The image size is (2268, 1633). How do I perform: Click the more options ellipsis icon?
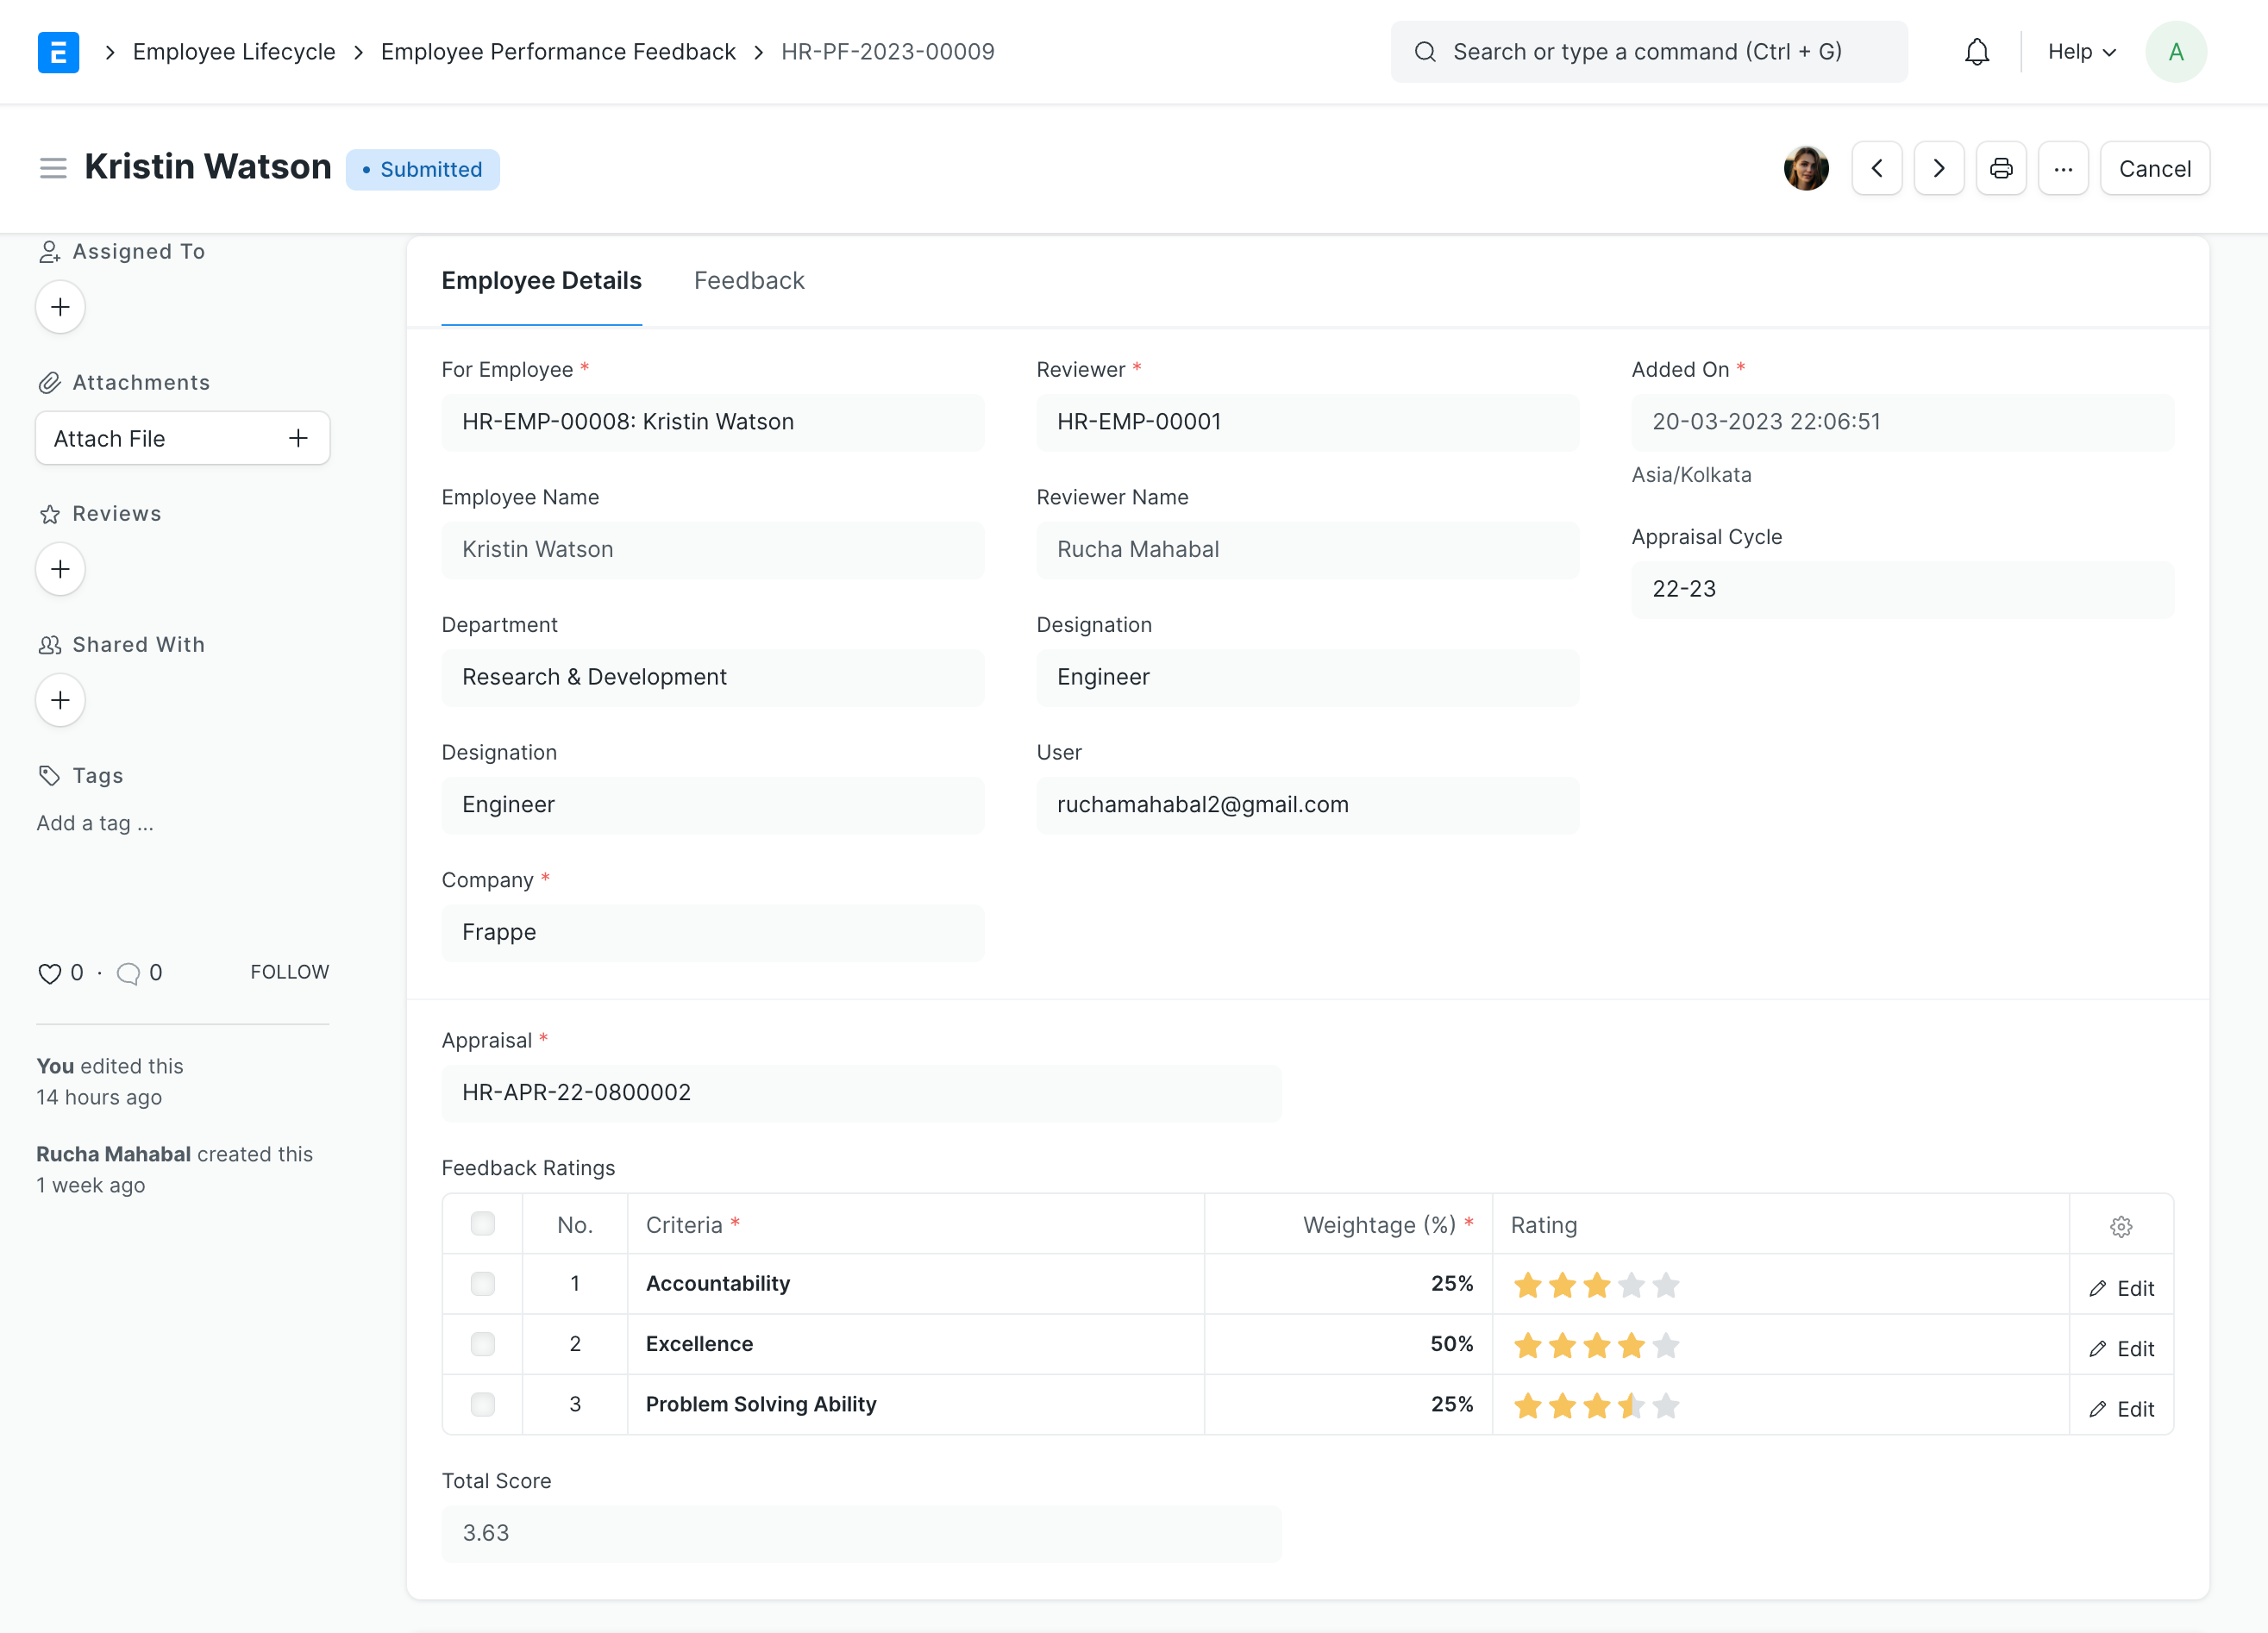point(2064,169)
